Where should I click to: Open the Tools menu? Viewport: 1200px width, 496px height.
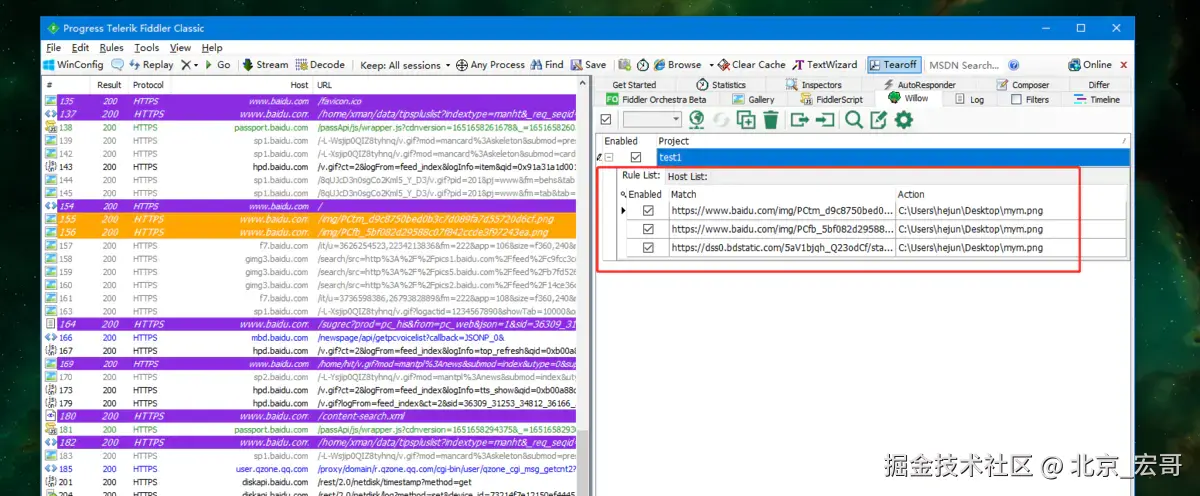[x=147, y=47]
